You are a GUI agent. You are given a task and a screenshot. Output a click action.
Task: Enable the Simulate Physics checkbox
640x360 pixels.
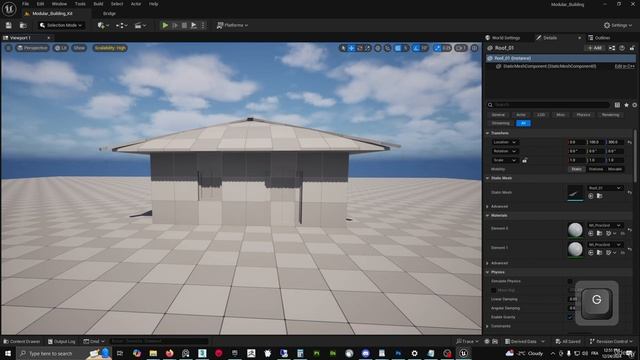570,281
